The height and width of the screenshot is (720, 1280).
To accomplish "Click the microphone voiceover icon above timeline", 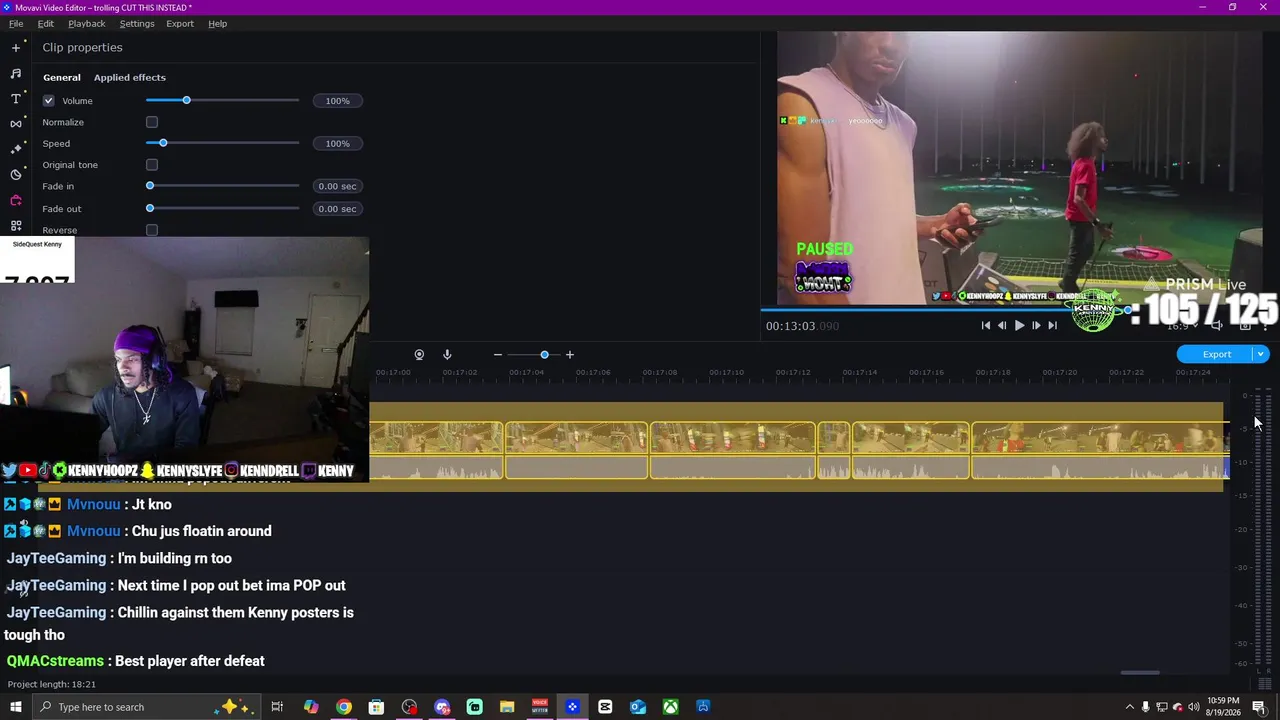I will 447,354.
